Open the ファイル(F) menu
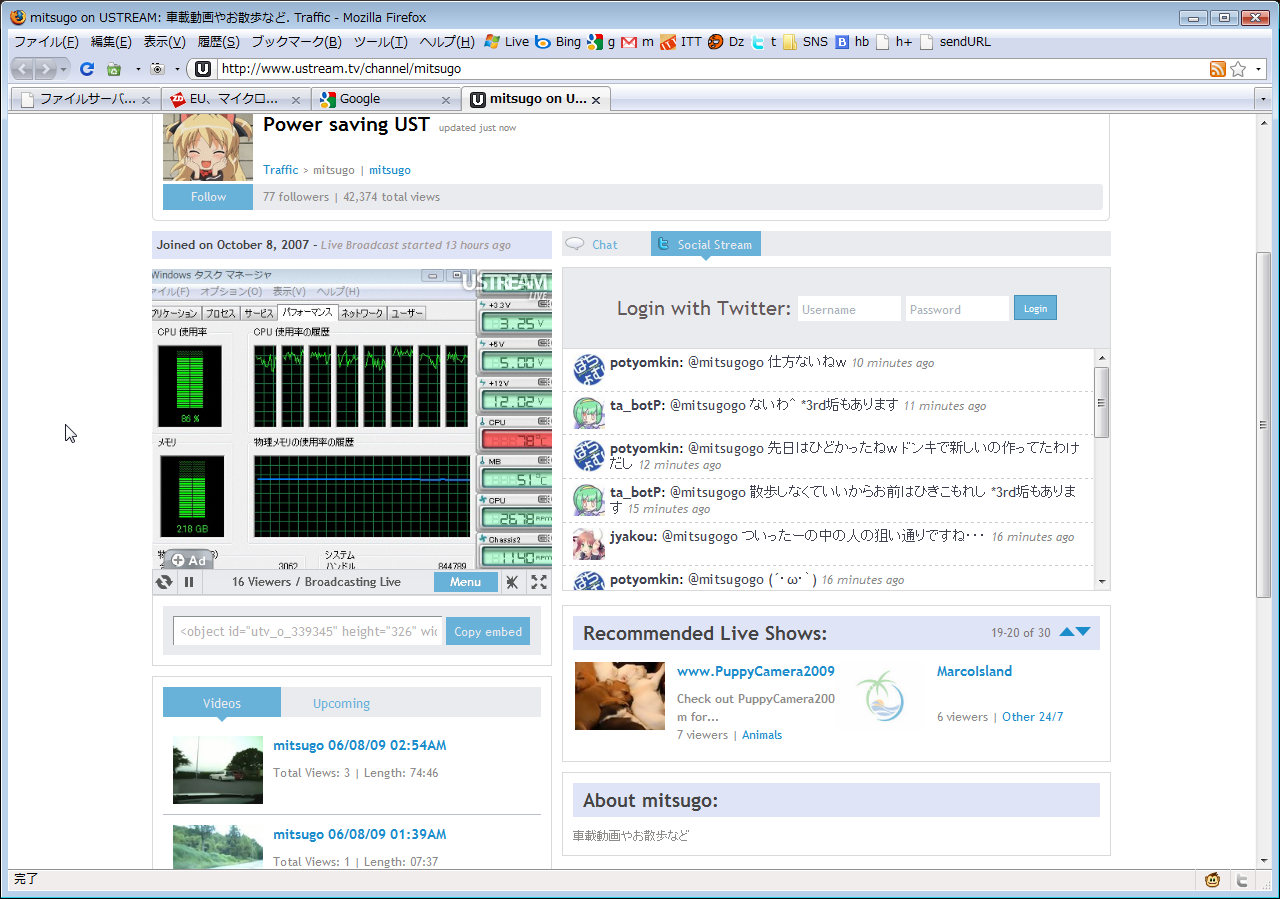Viewport: 1280px width, 899px height. point(46,42)
